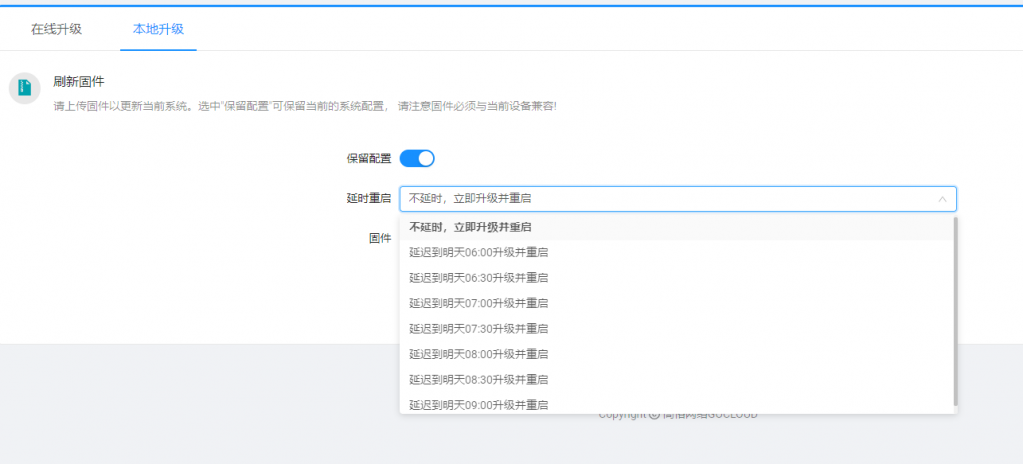The image size is (1023, 464).
Task: Select 延迟到明天08:00升级并重启 from list
Action: pos(478,354)
